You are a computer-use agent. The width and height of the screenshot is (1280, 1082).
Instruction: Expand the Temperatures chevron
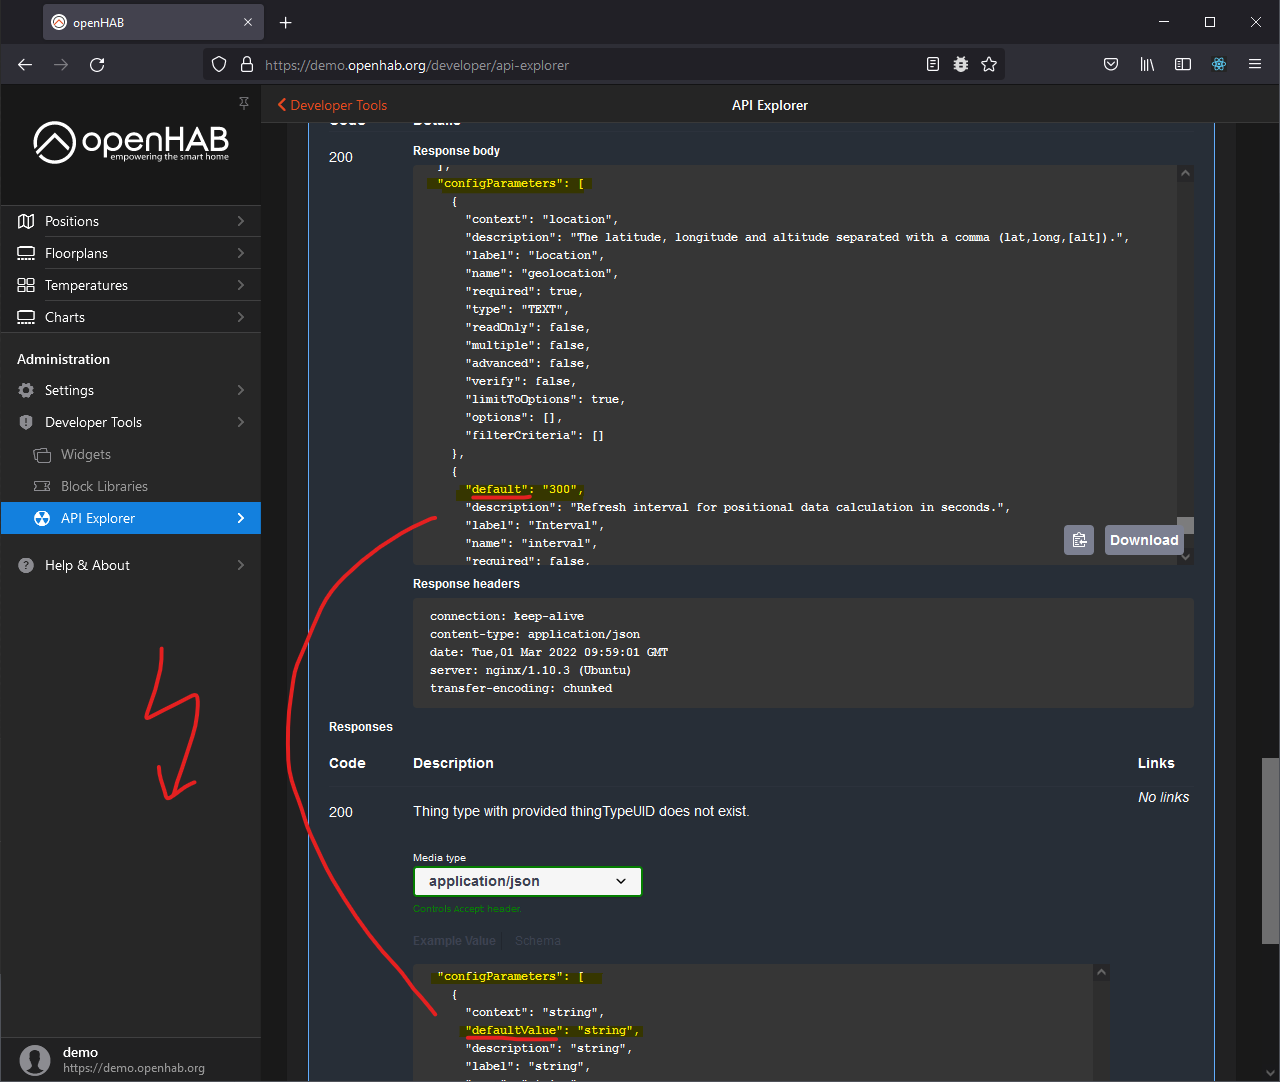[241, 285]
